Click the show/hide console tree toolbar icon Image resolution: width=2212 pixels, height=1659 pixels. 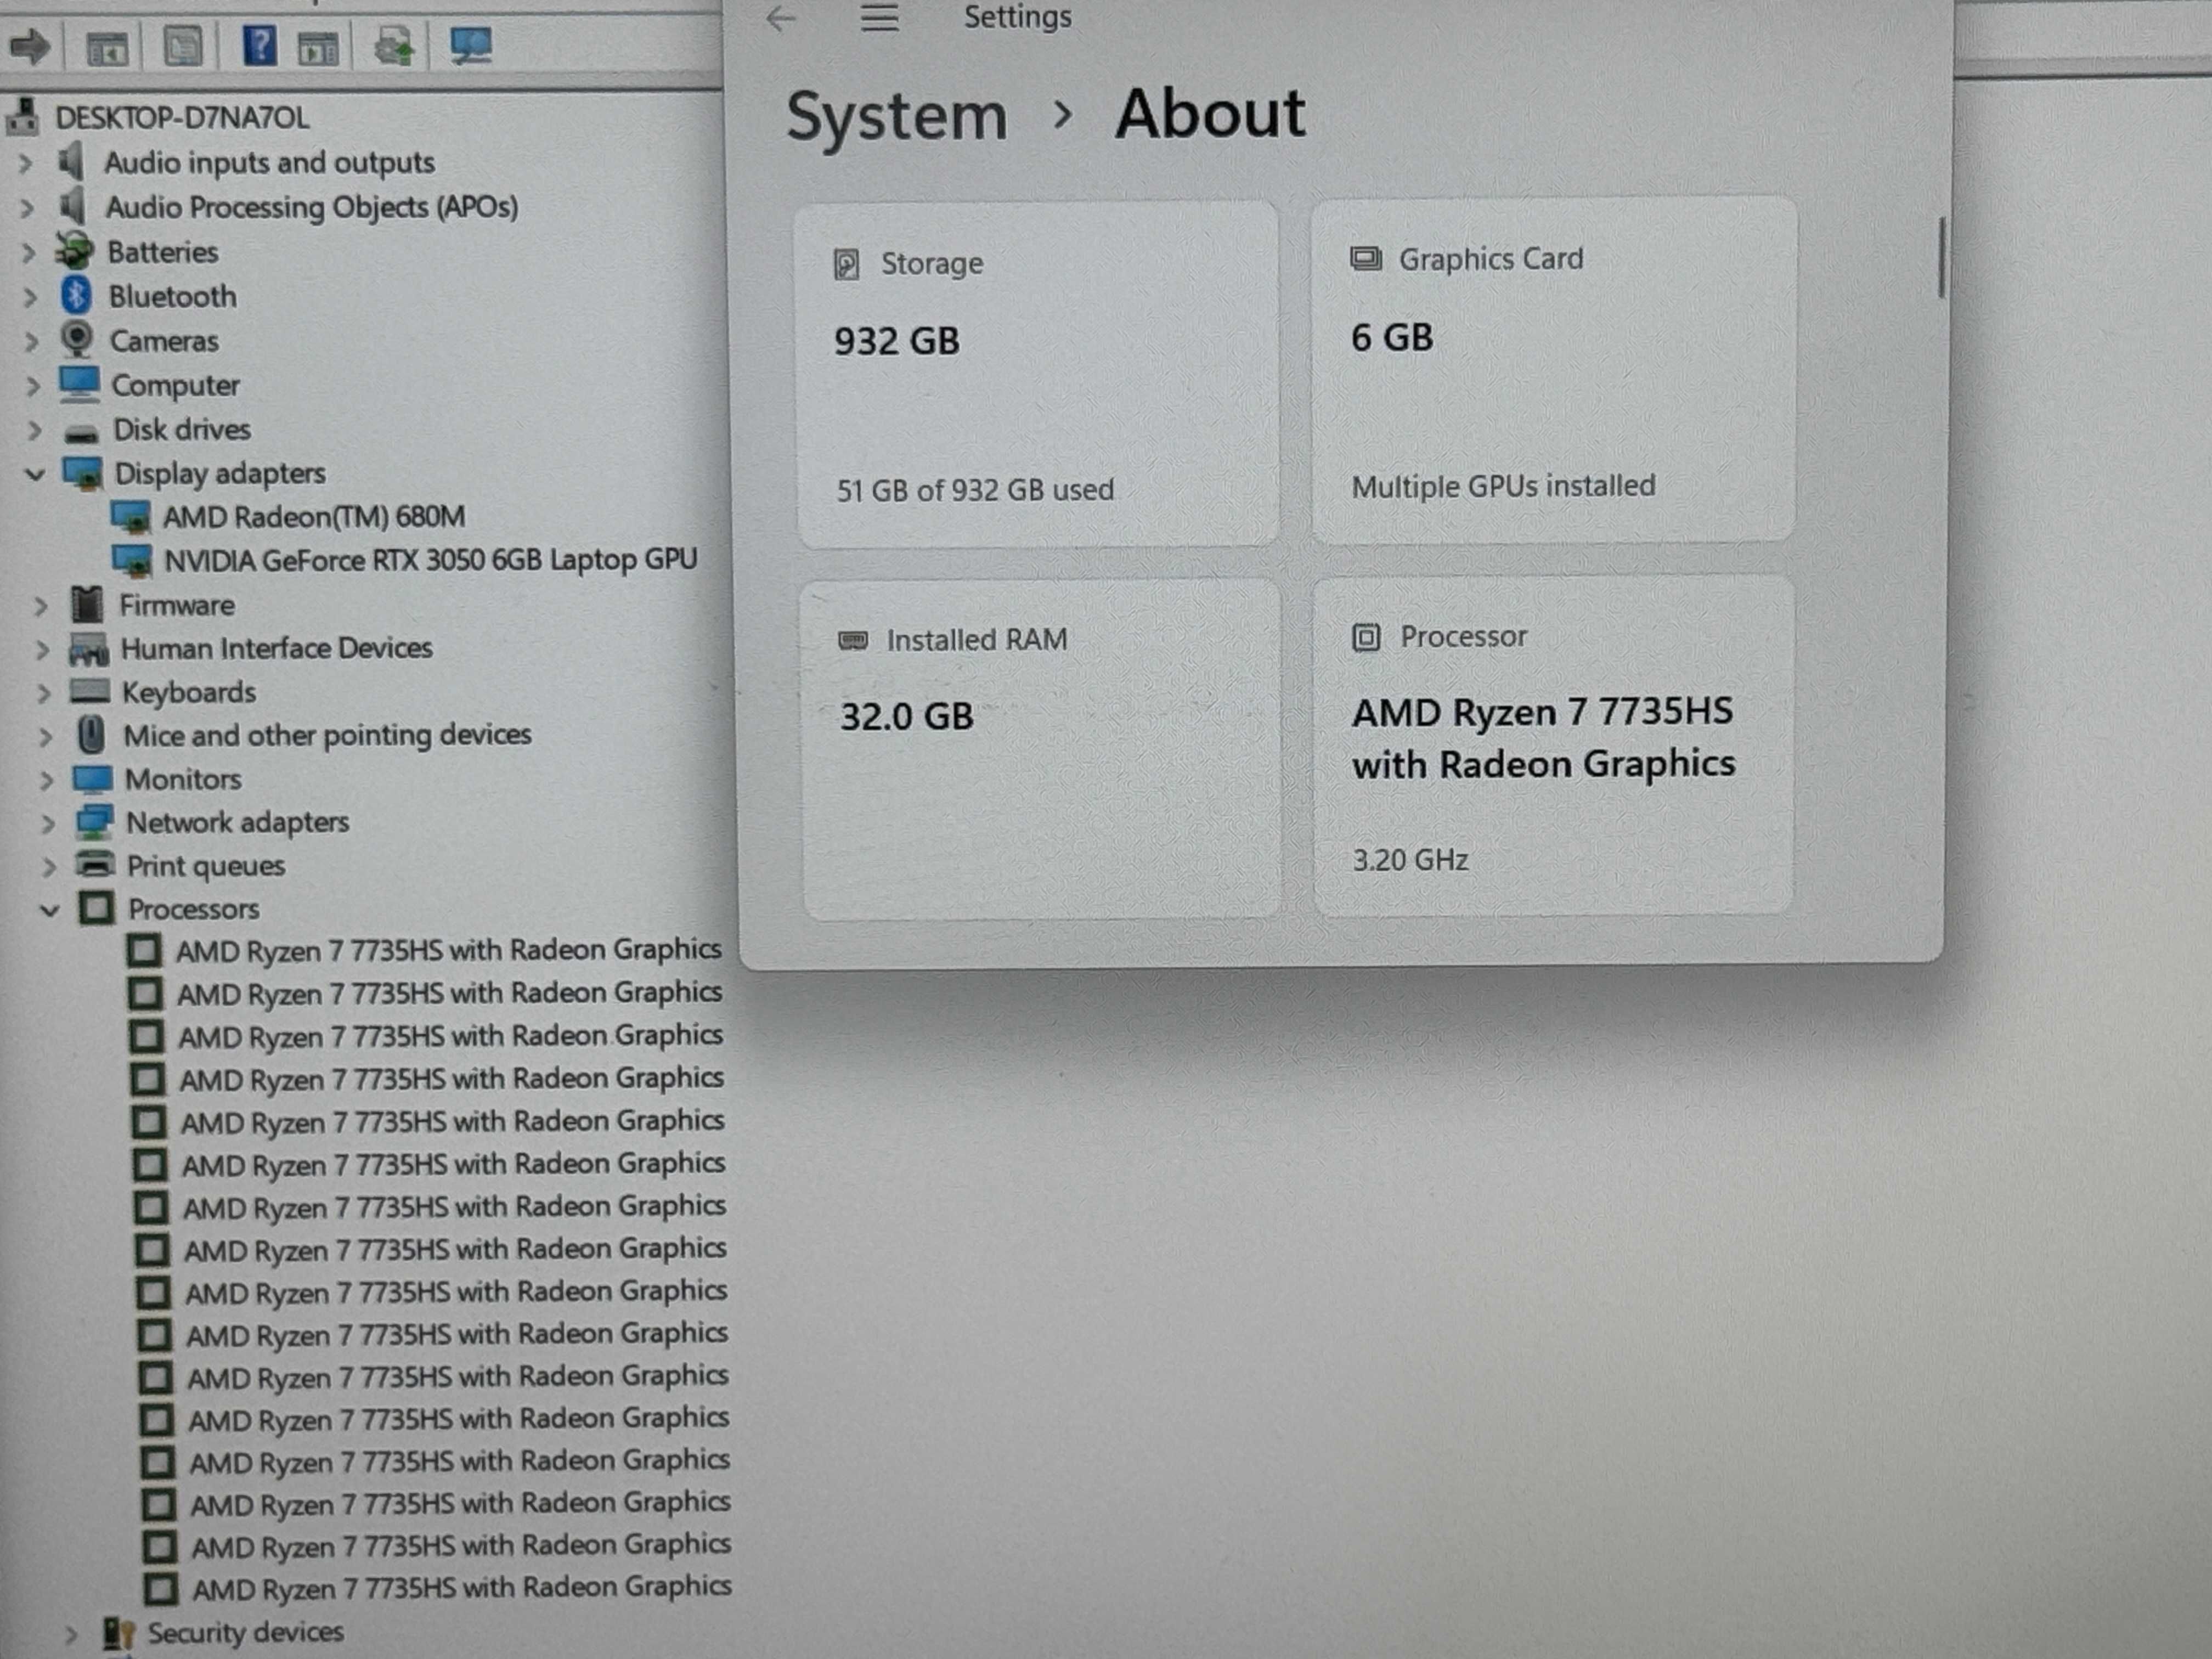107,48
